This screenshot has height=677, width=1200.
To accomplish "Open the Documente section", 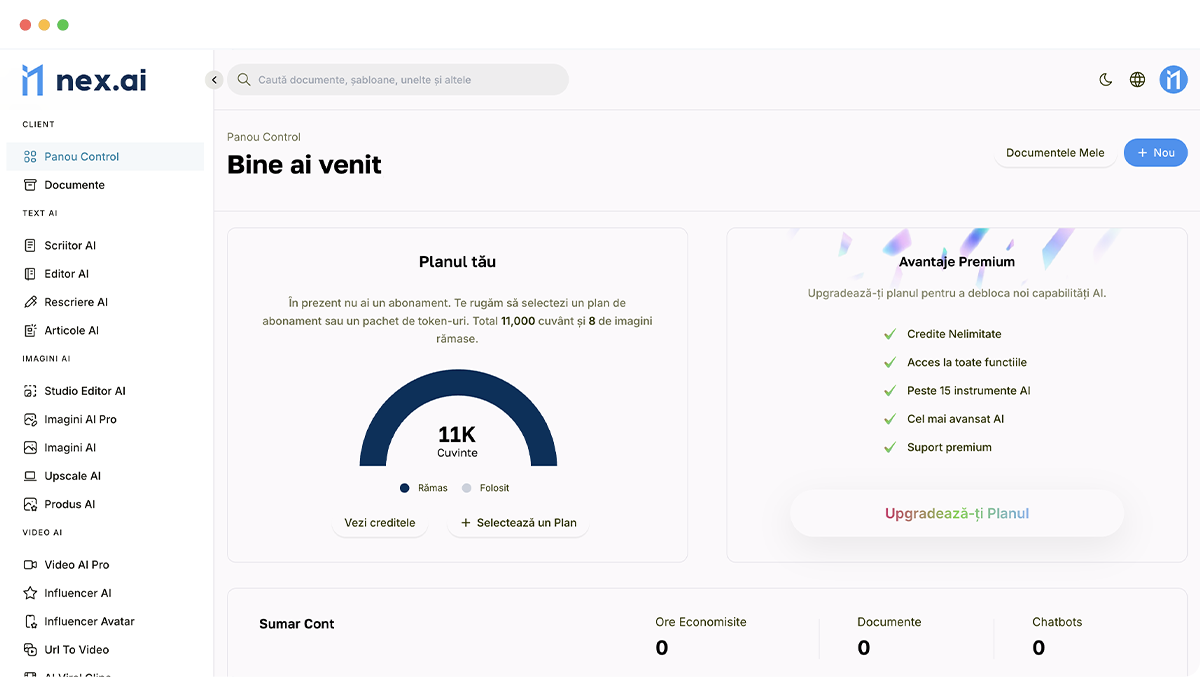I will 77,184.
